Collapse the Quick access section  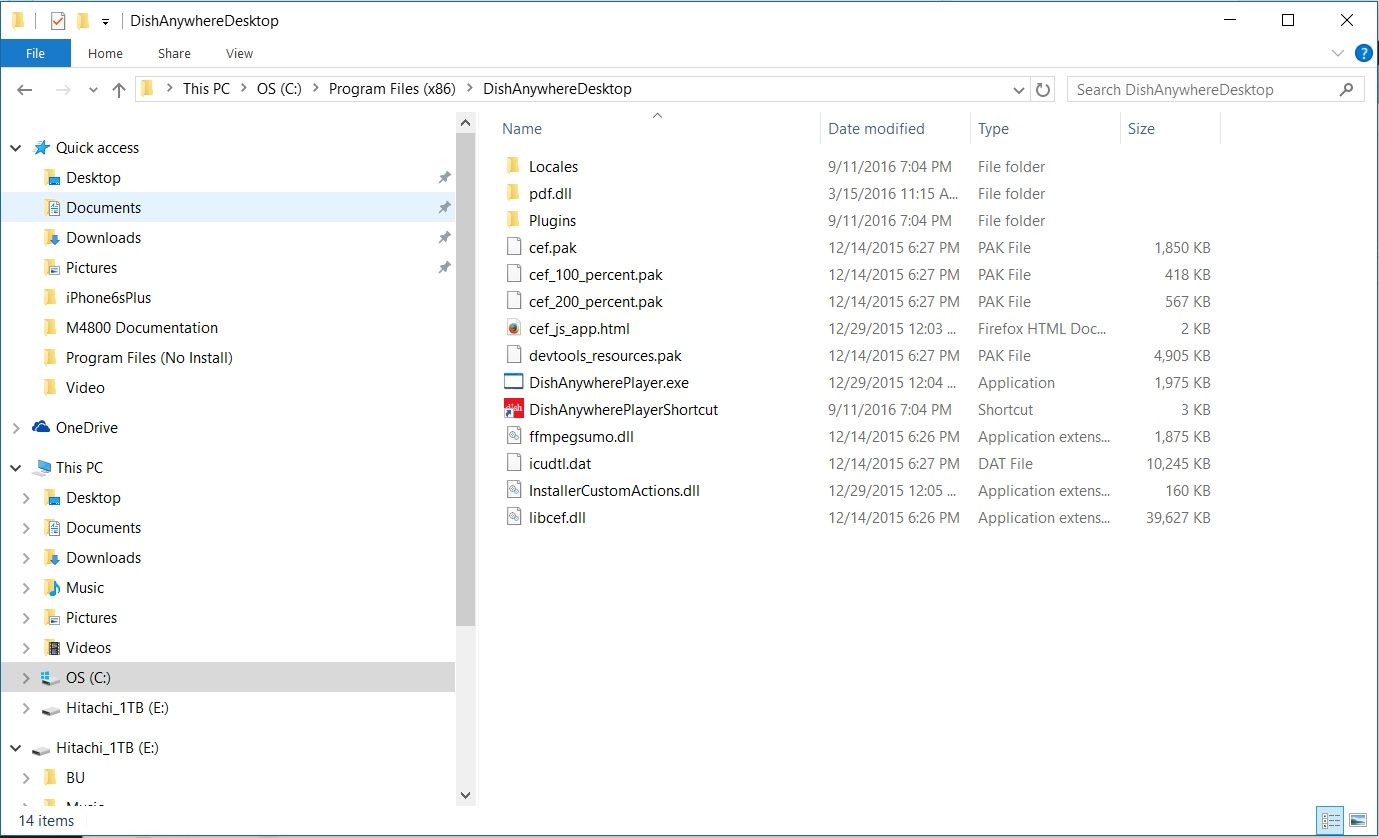[x=15, y=148]
